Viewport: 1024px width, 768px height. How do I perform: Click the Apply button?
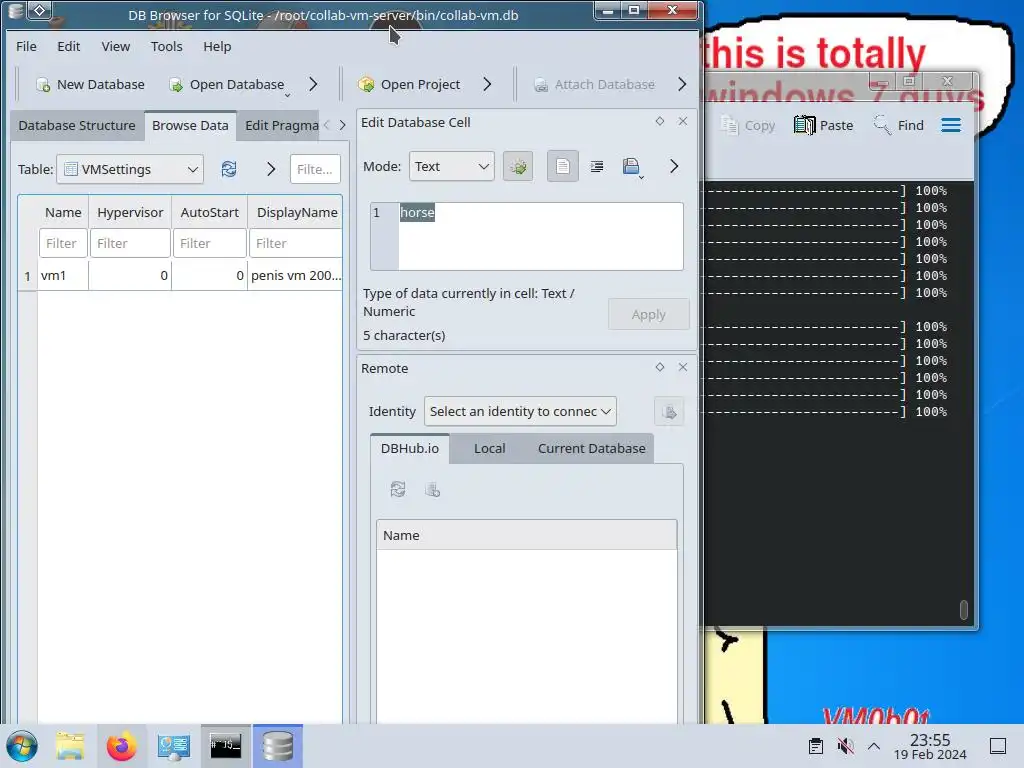(x=648, y=314)
